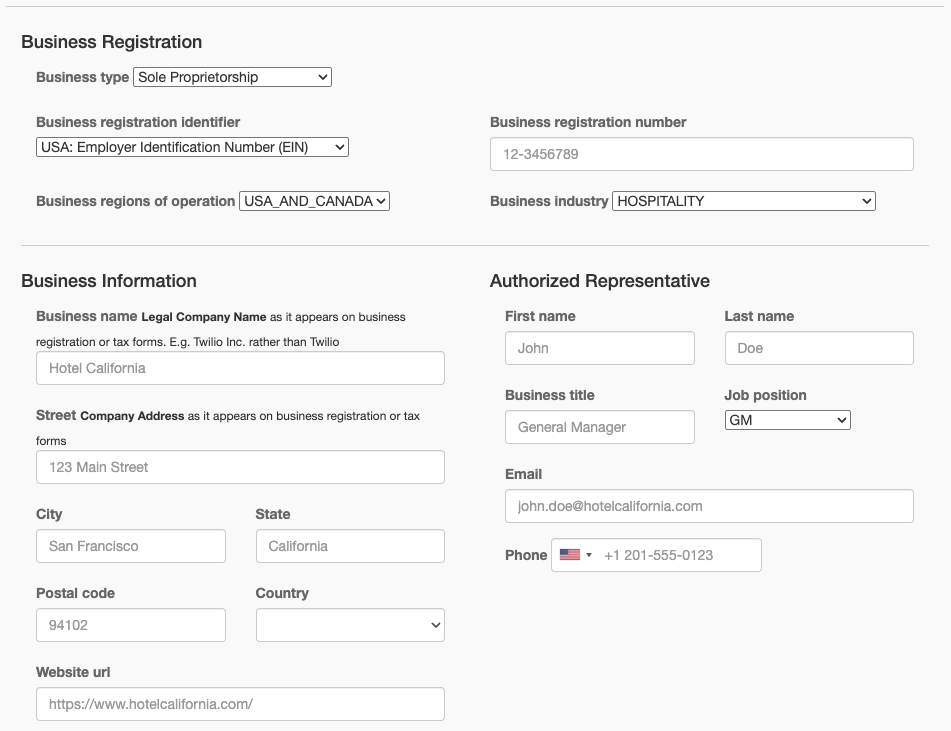The width and height of the screenshot is (951, 731).
Task: Expand the Country dropdown
Action: click(350, 625)
